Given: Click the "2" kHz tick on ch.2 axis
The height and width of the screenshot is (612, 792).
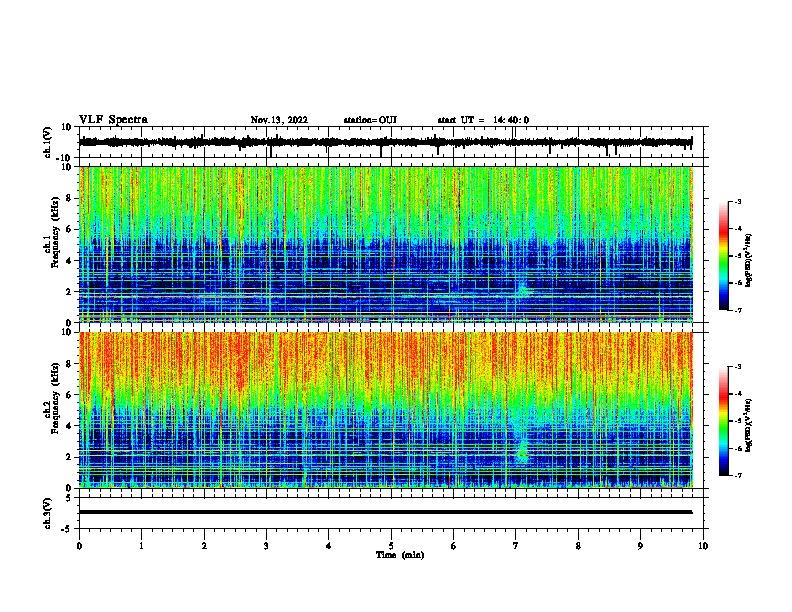Looking at the screenshot, I should (x=69, y=457).
